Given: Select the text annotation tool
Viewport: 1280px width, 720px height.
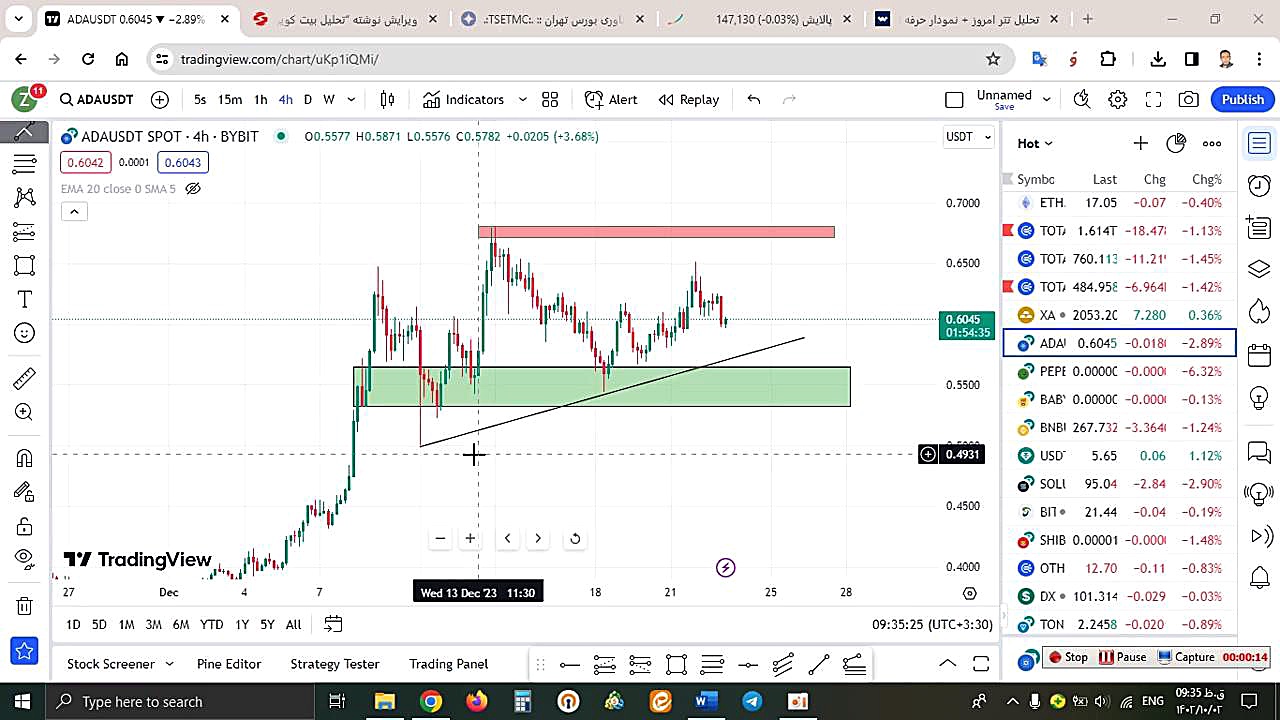Looking at the screenshot, I should (25, 300).
